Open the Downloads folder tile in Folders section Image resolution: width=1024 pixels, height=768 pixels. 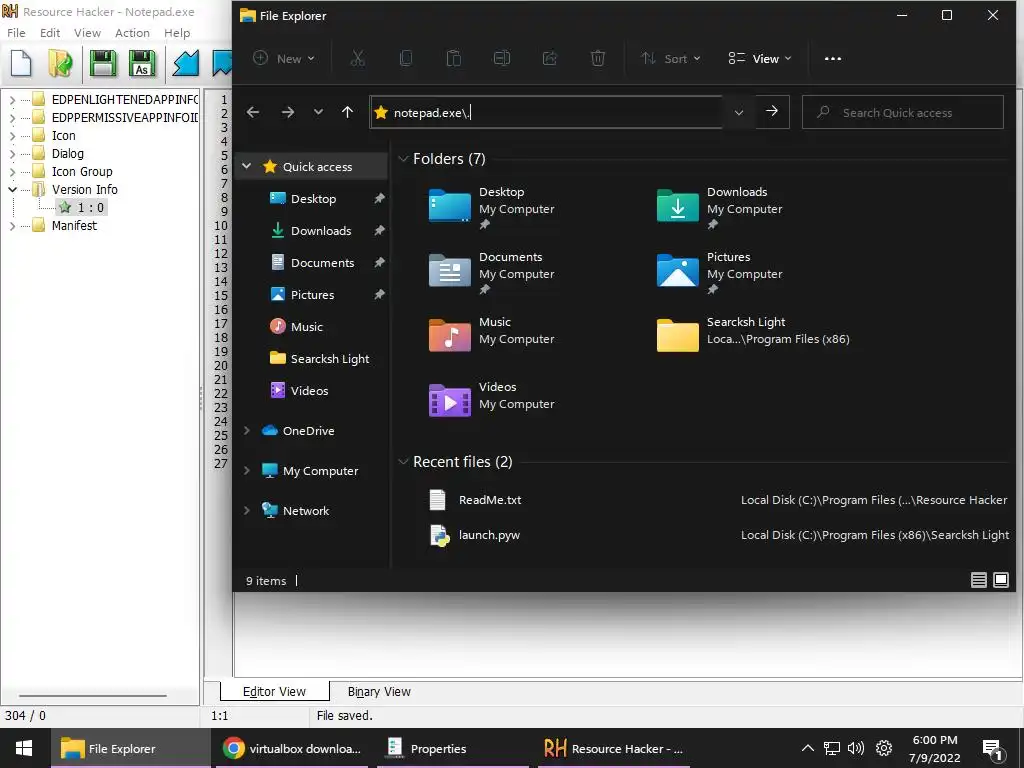pos(720,206)
